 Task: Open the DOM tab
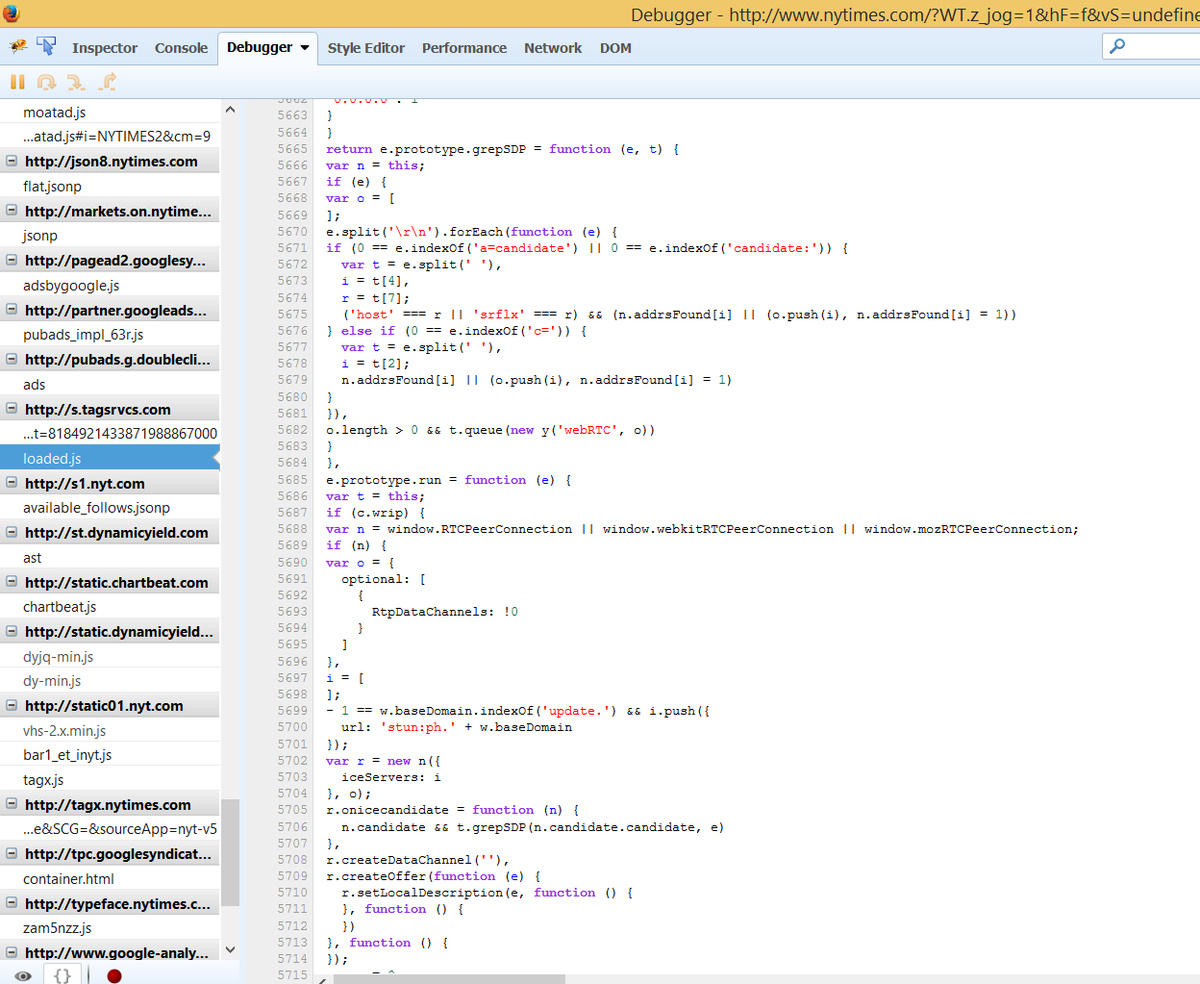click(616, 48)
